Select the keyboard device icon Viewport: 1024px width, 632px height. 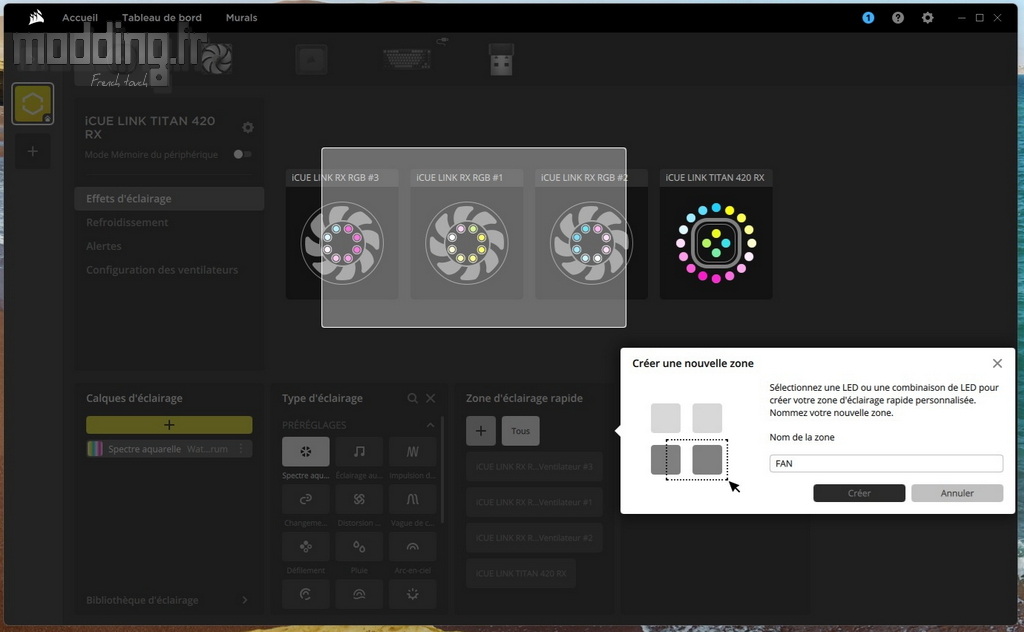(x=407, y=59)
